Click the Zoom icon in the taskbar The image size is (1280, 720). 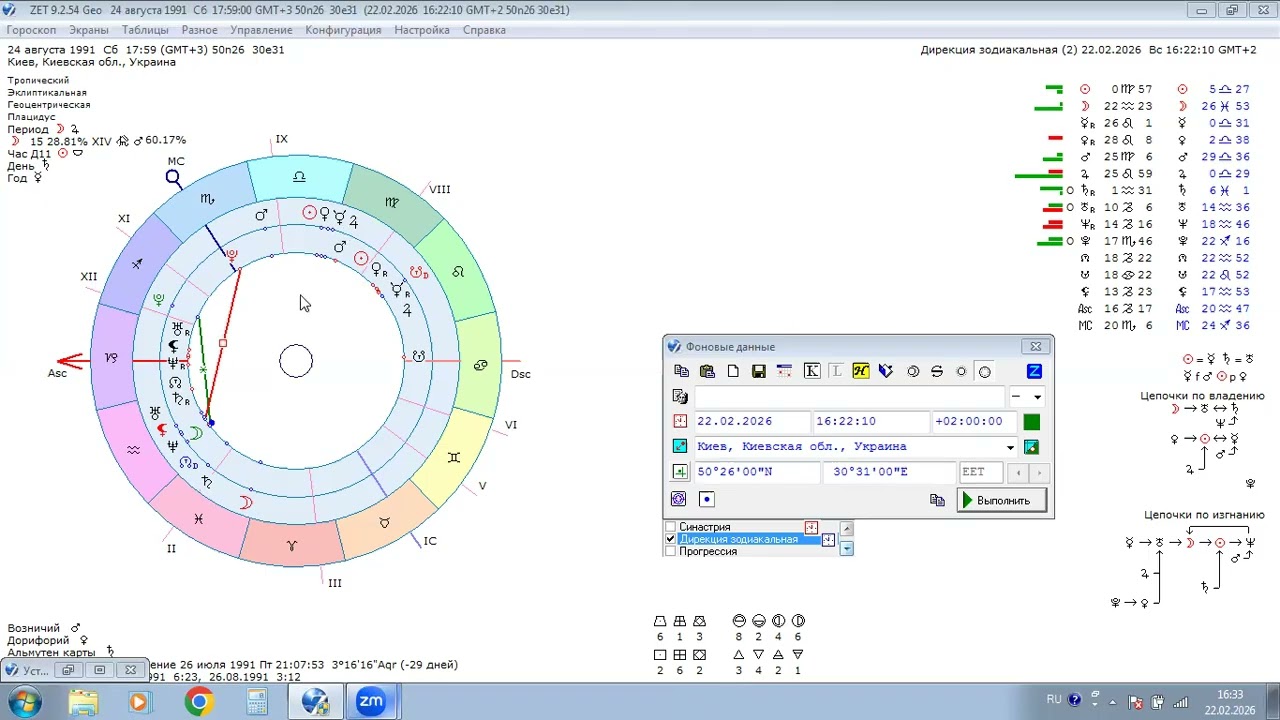pyautogui.click(x=371, y=702)
